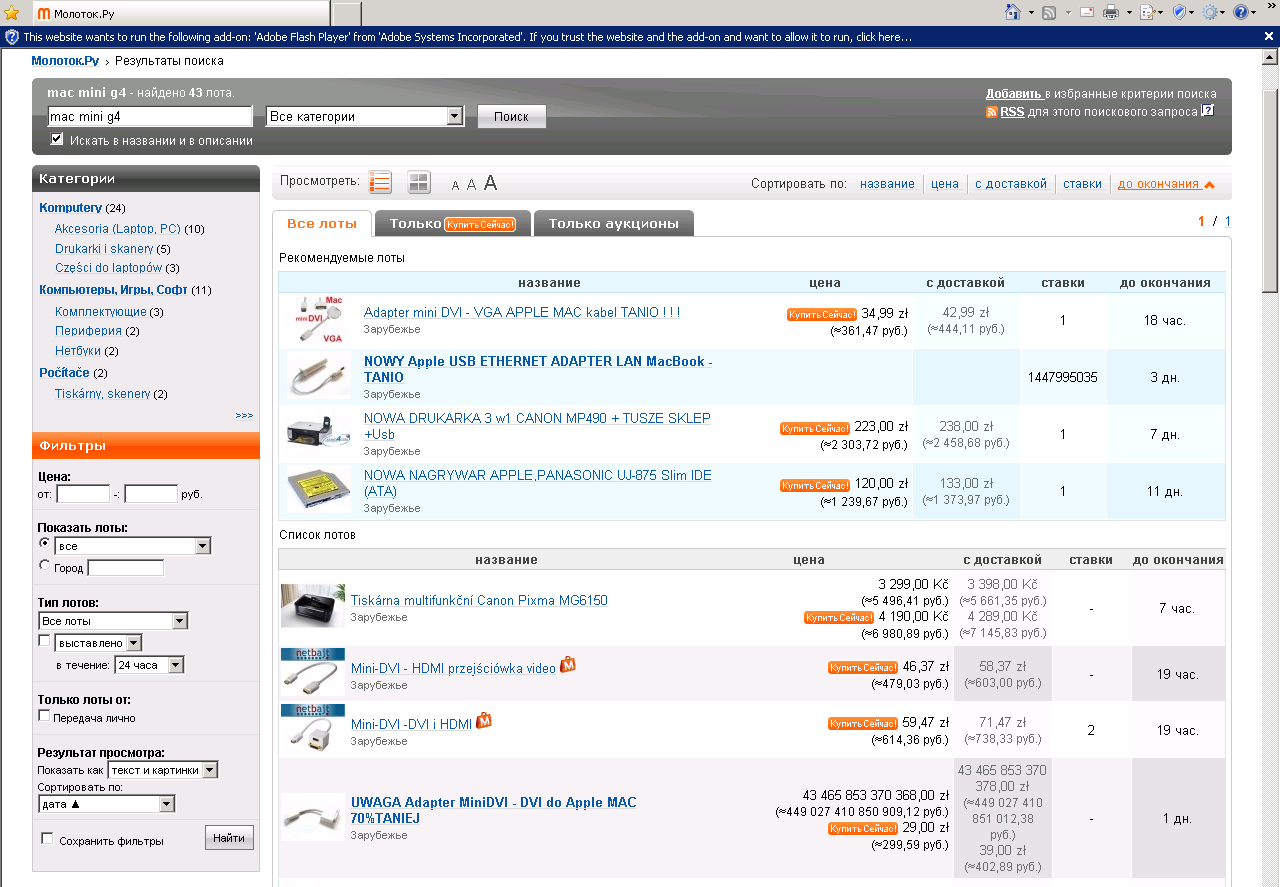
Task: Click the toolbar overflow chevron
Action: coord(1271,7)
